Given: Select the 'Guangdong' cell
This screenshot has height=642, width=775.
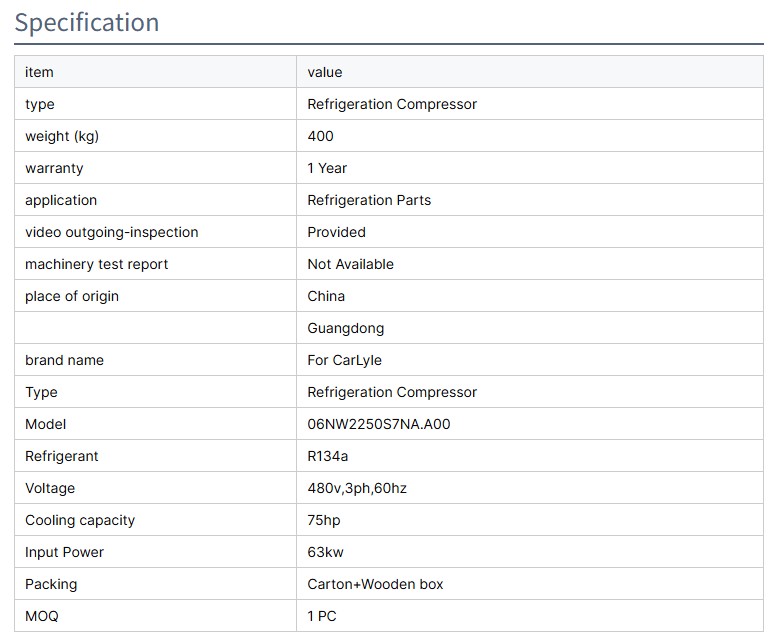Looking at the screenshot, I should point(346,328).
